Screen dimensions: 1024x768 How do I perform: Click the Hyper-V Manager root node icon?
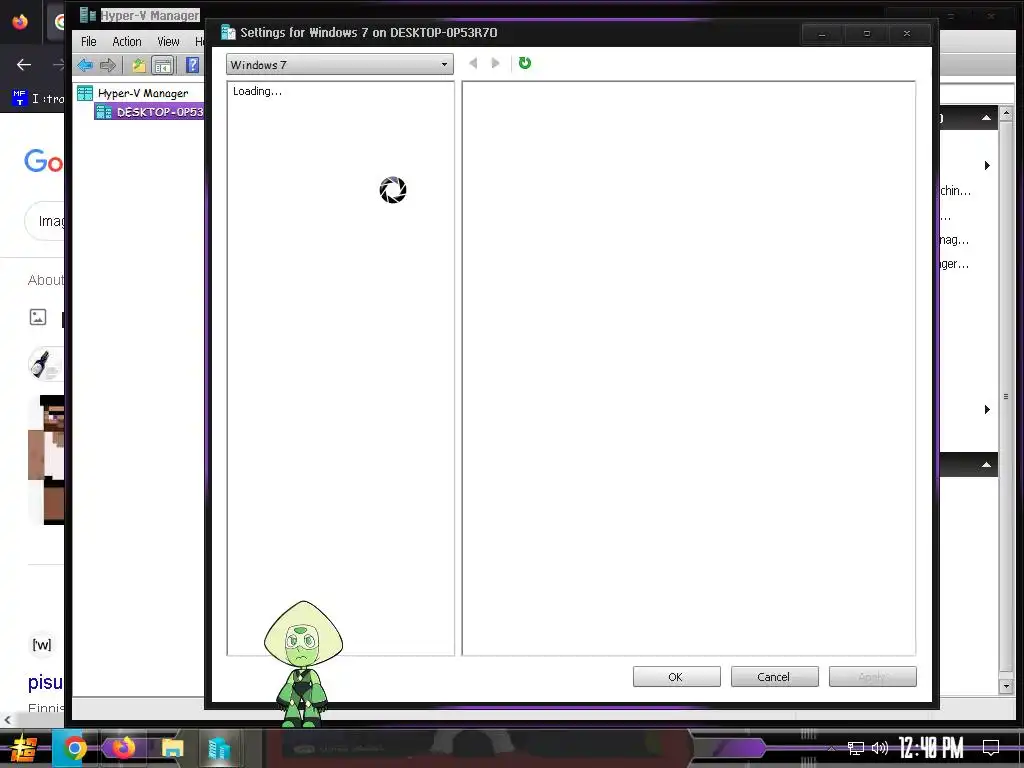coord(85,93)
